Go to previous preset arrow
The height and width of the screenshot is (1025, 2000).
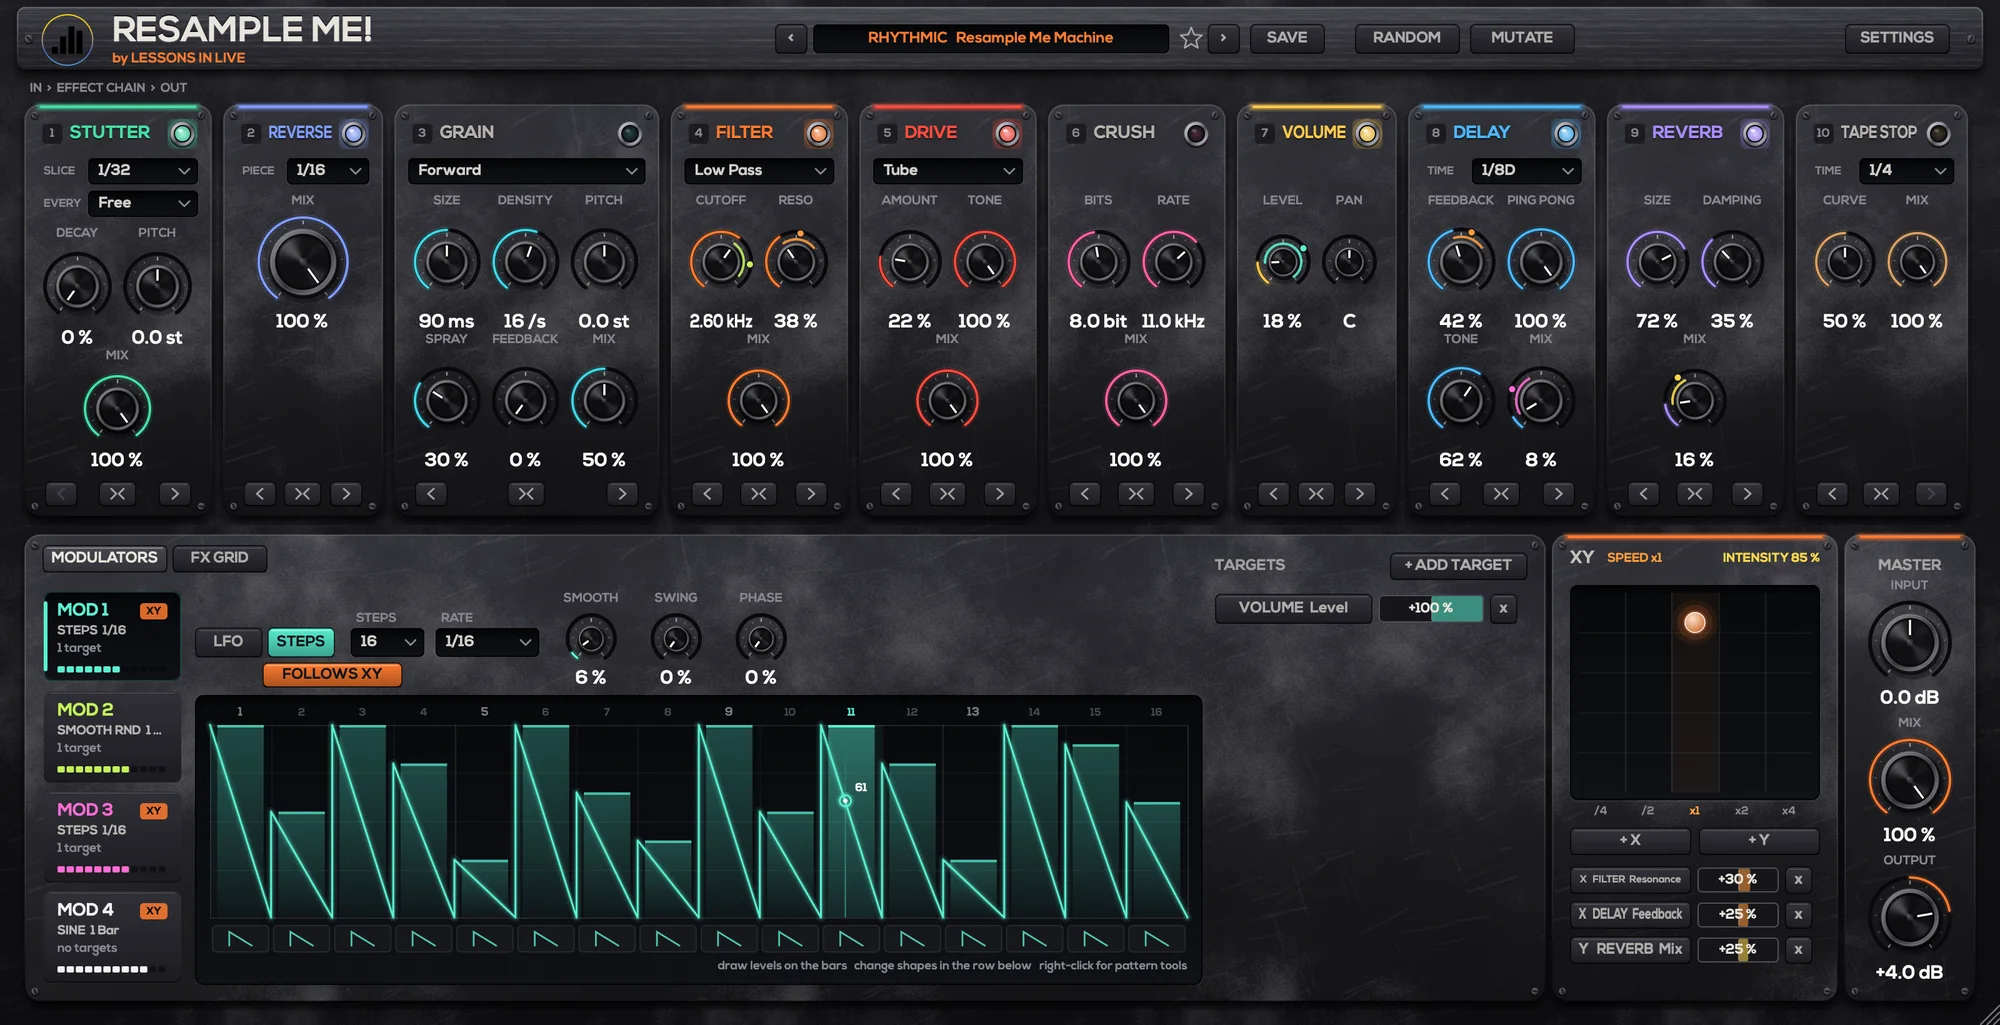791,38
